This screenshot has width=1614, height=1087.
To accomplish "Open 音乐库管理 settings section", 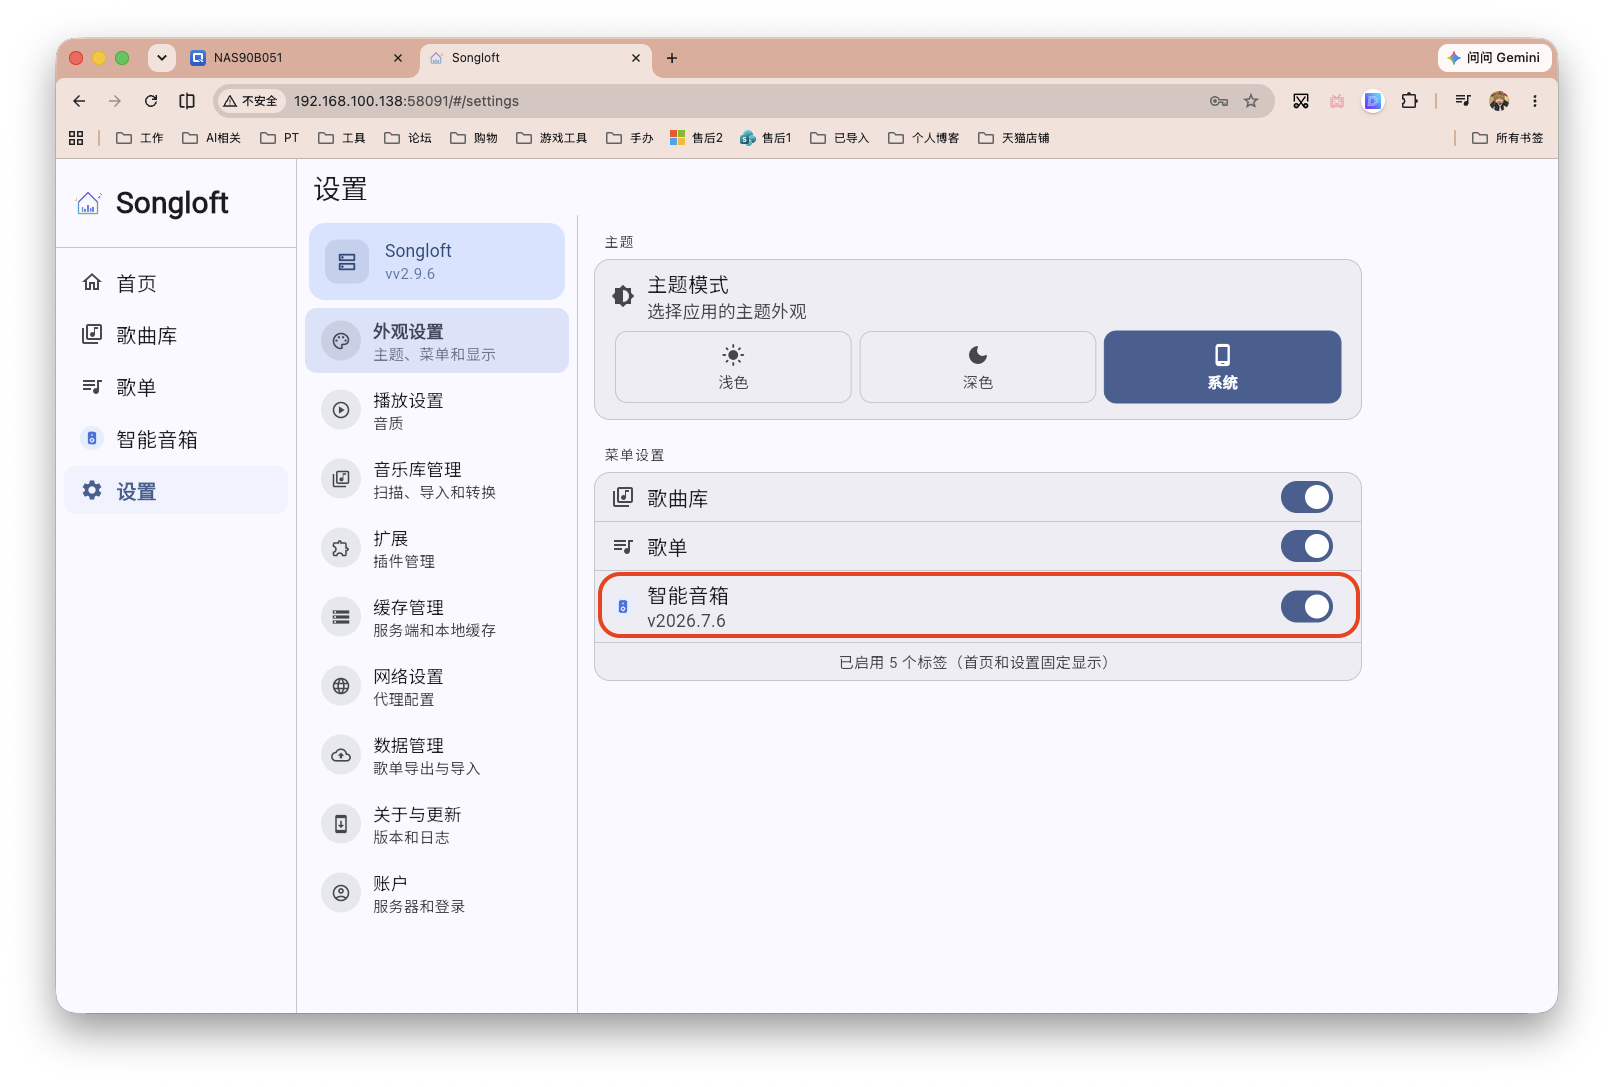I will point(437,479).
